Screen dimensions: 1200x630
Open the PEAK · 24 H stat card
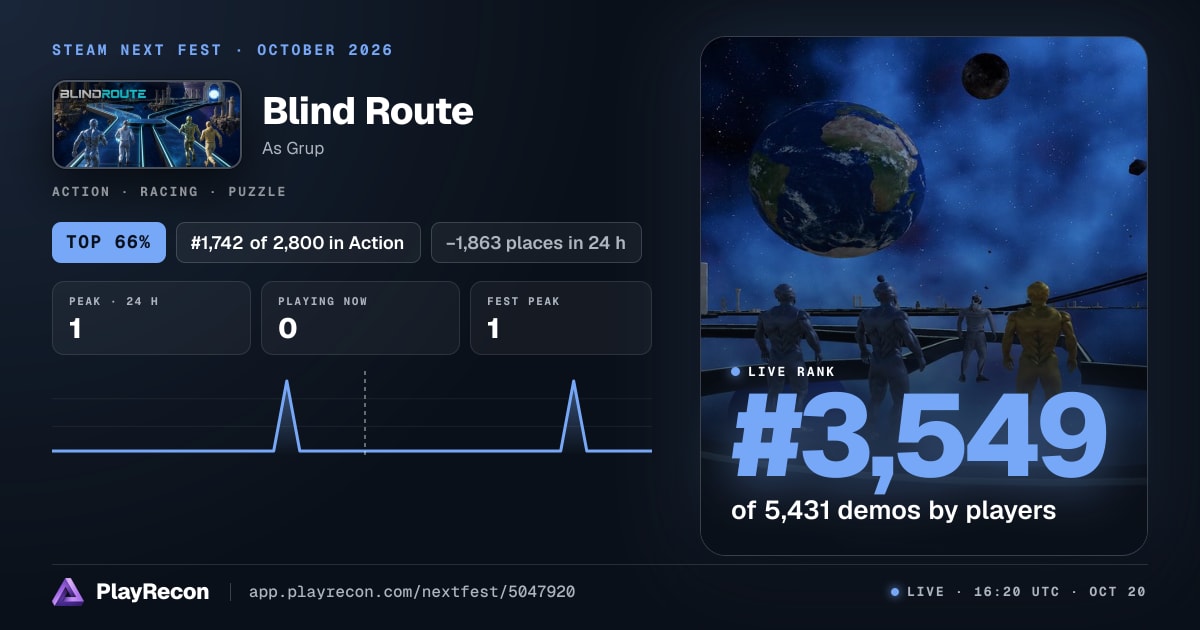(x=151, y=318)
